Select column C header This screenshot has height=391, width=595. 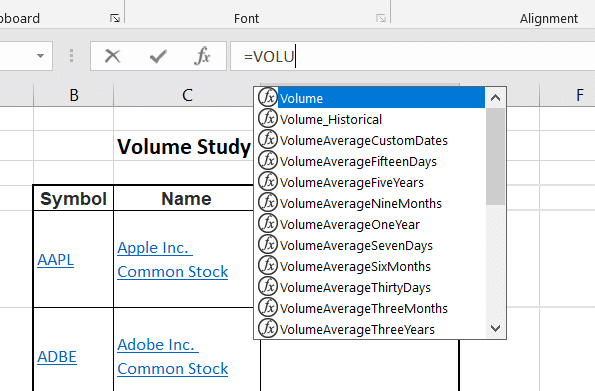(187, 95)
